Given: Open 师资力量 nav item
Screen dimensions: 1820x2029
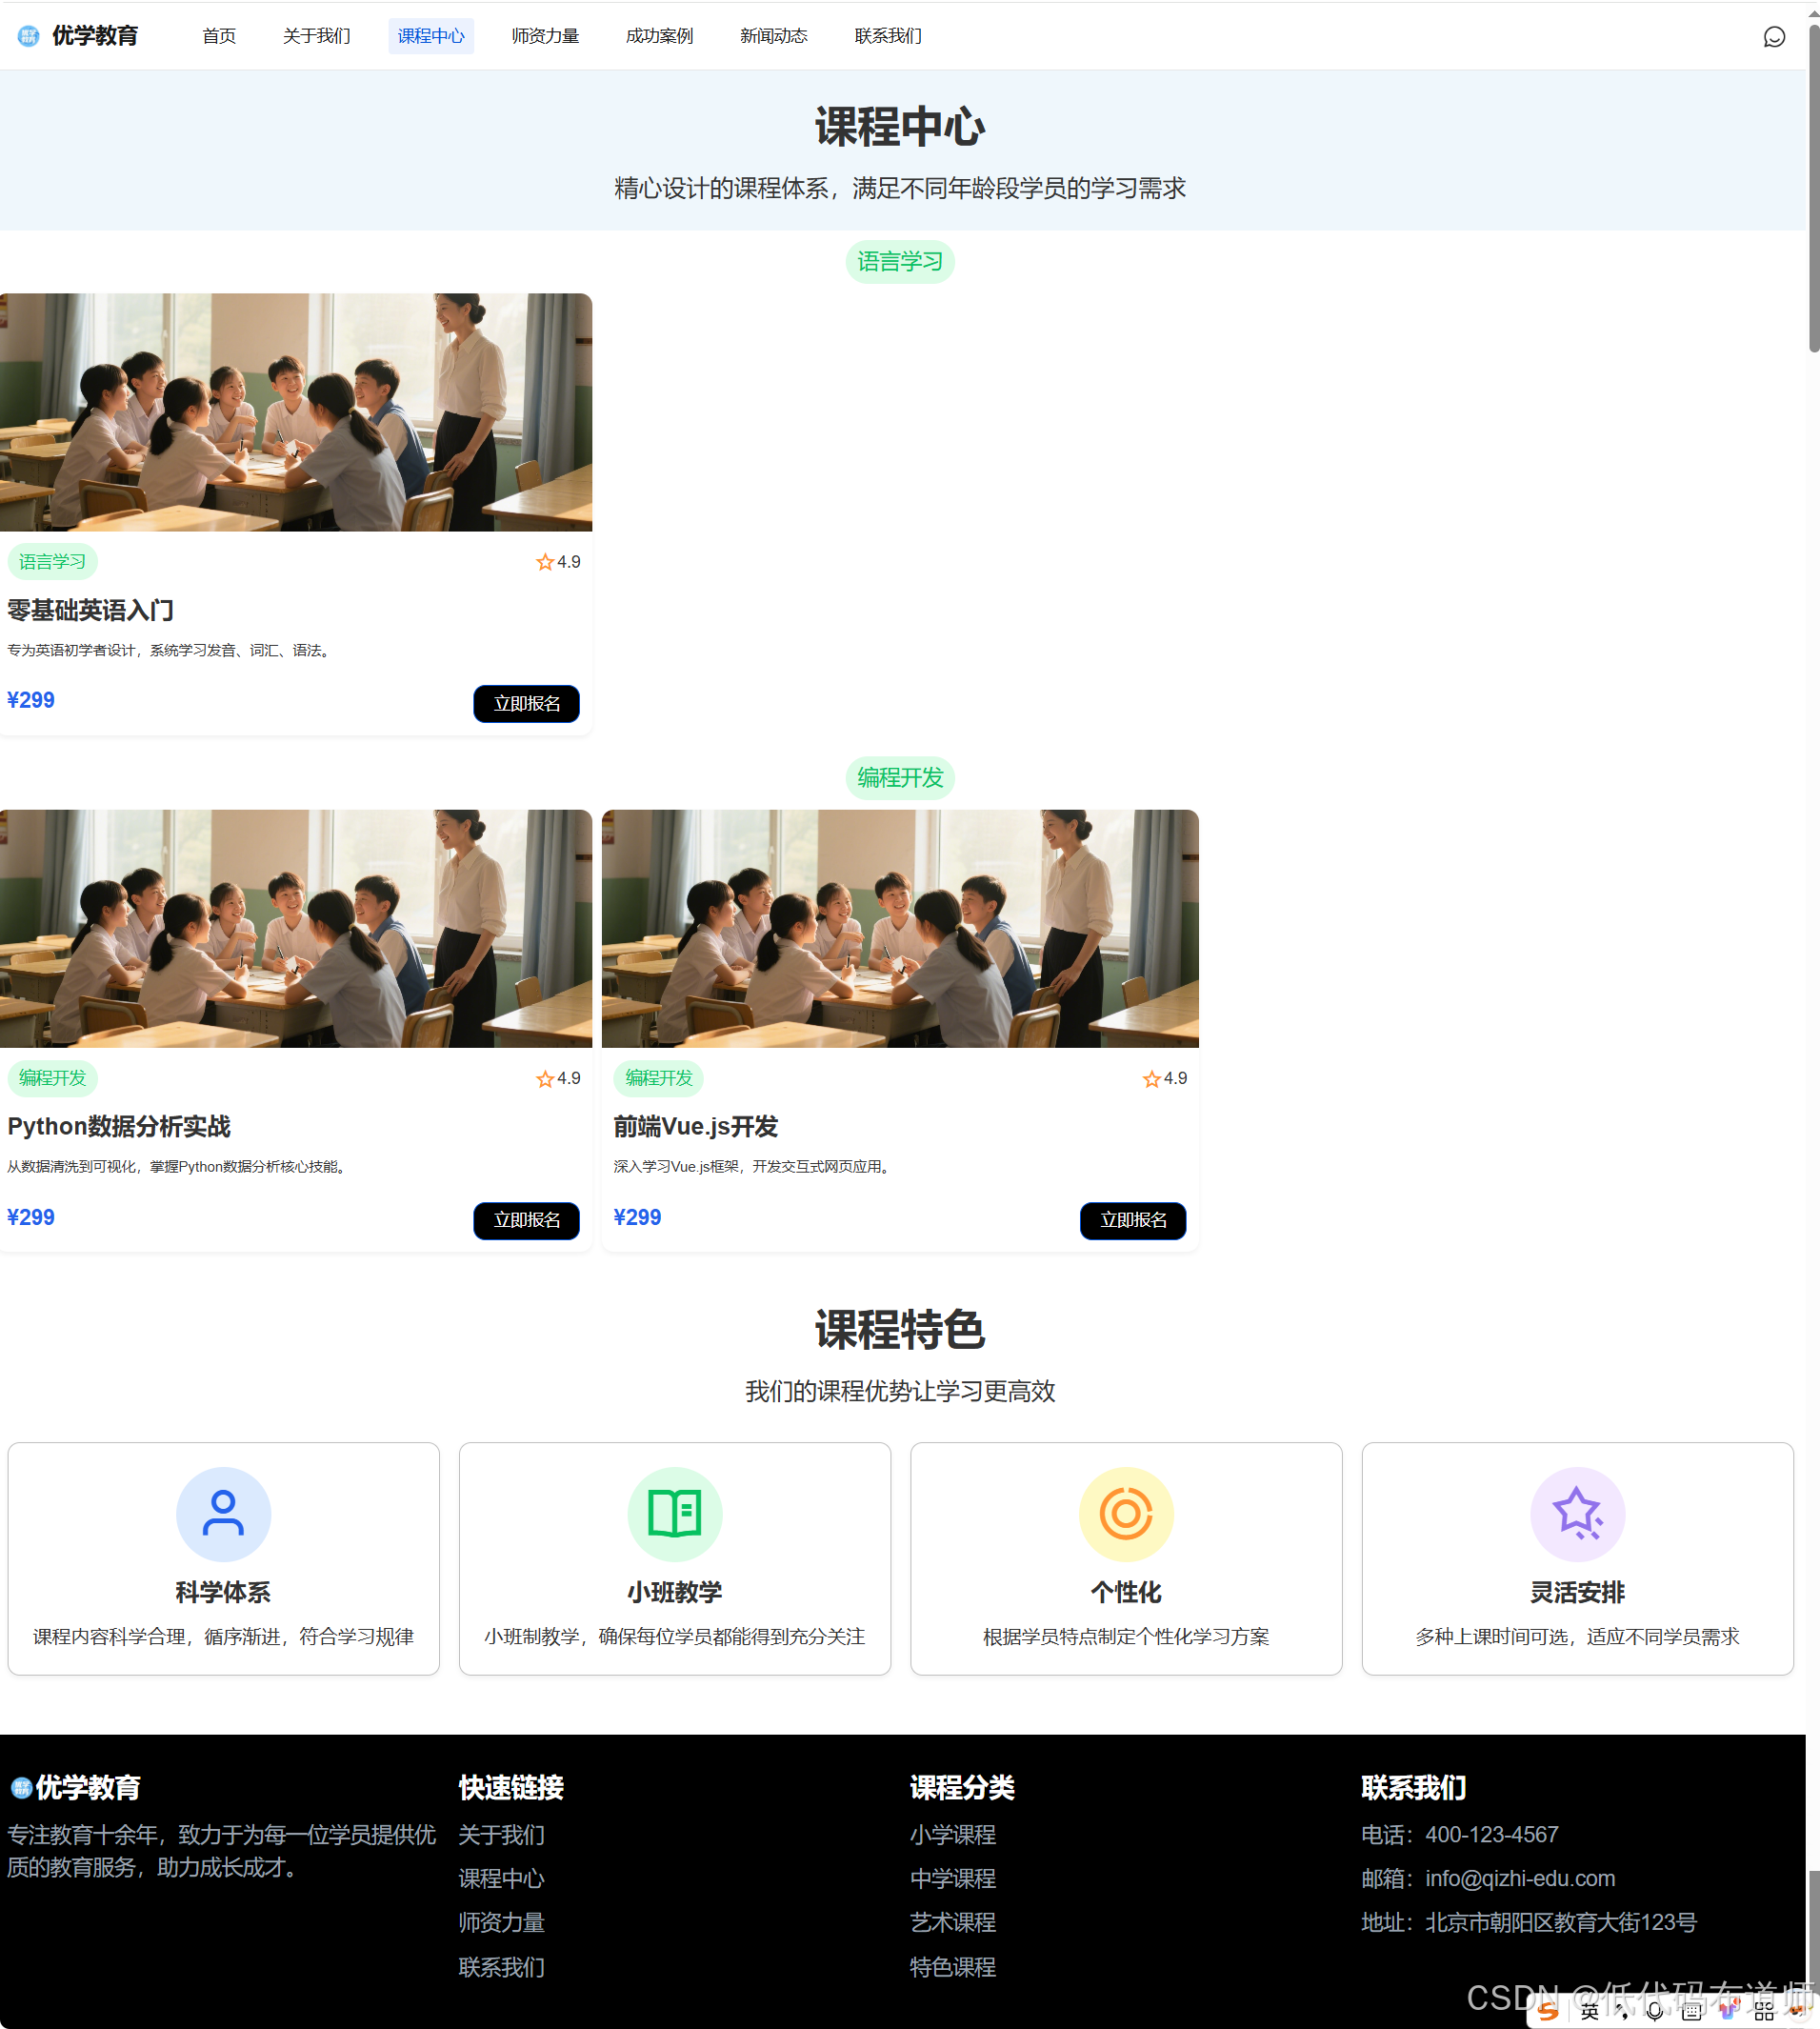Looking at the screenshot, I should click(x=545, y=36).
